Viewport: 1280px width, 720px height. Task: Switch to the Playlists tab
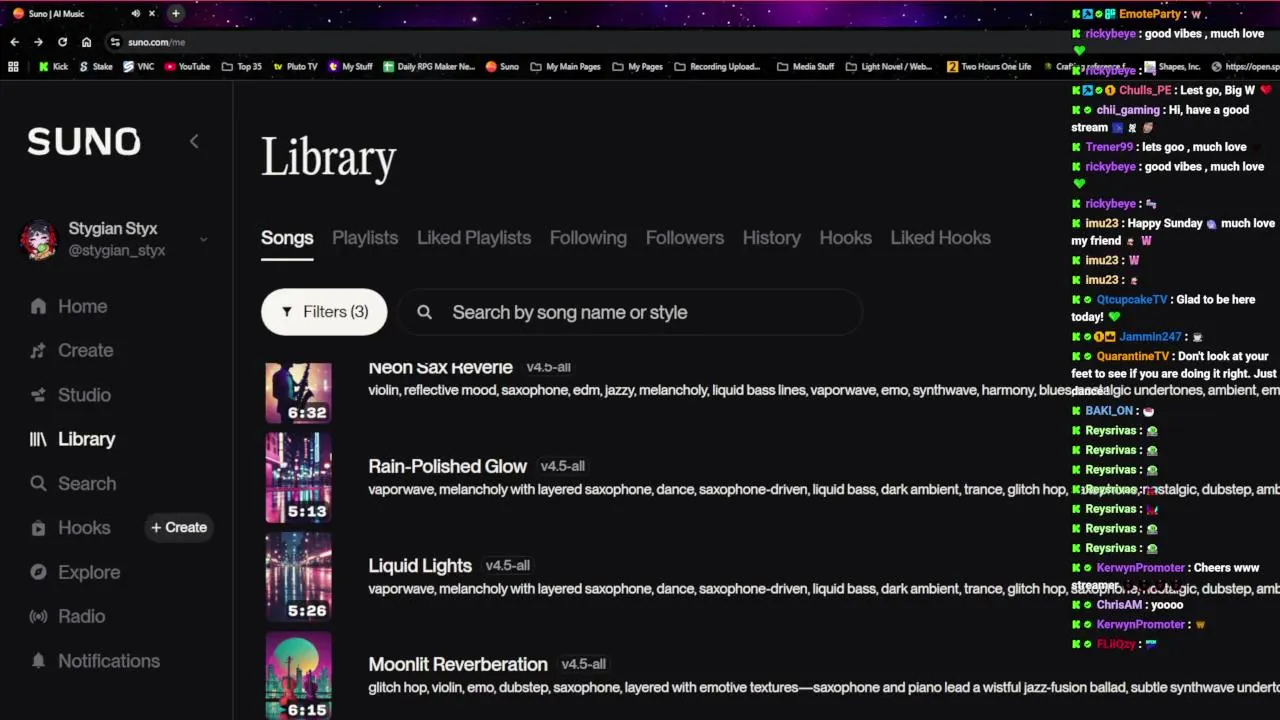[365, 238]
